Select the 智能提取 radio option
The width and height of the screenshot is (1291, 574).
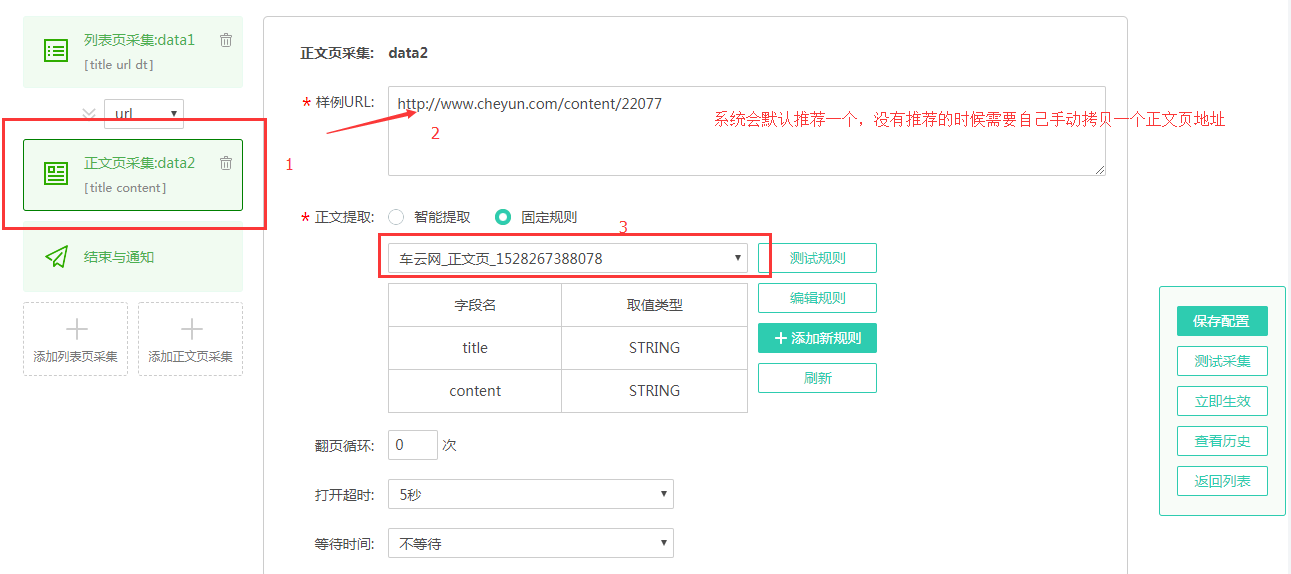click(x=396, y=217)
